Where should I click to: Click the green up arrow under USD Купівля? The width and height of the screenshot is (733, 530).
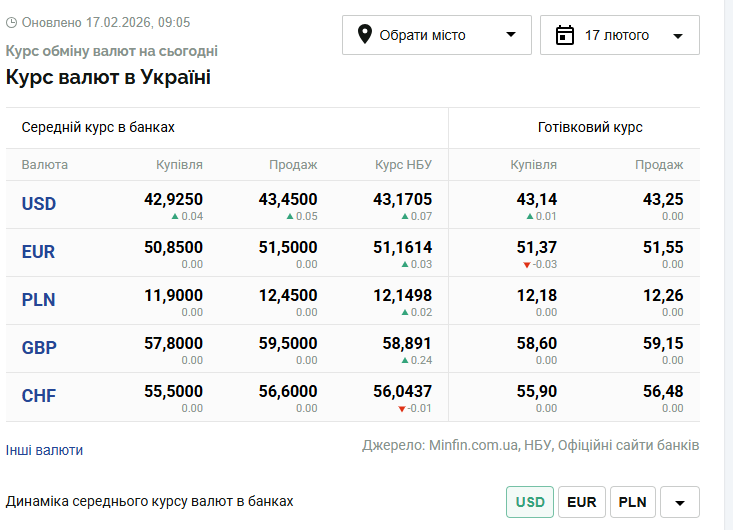[x=175, y=216]
